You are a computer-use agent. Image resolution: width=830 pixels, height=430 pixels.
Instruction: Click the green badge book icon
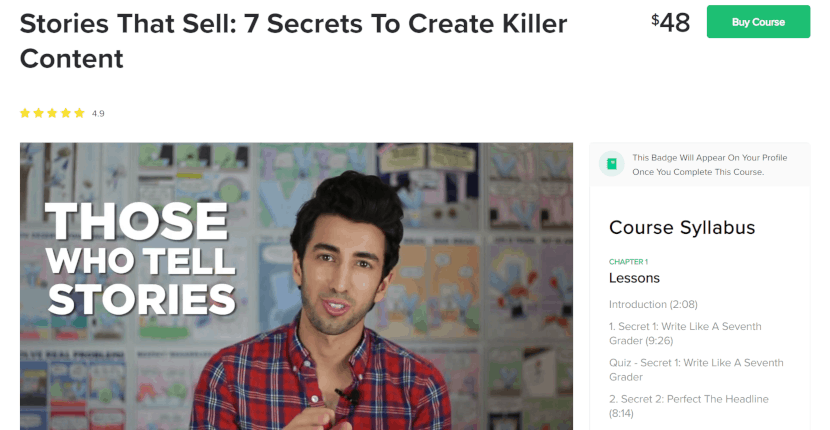(x=611, y=164)
